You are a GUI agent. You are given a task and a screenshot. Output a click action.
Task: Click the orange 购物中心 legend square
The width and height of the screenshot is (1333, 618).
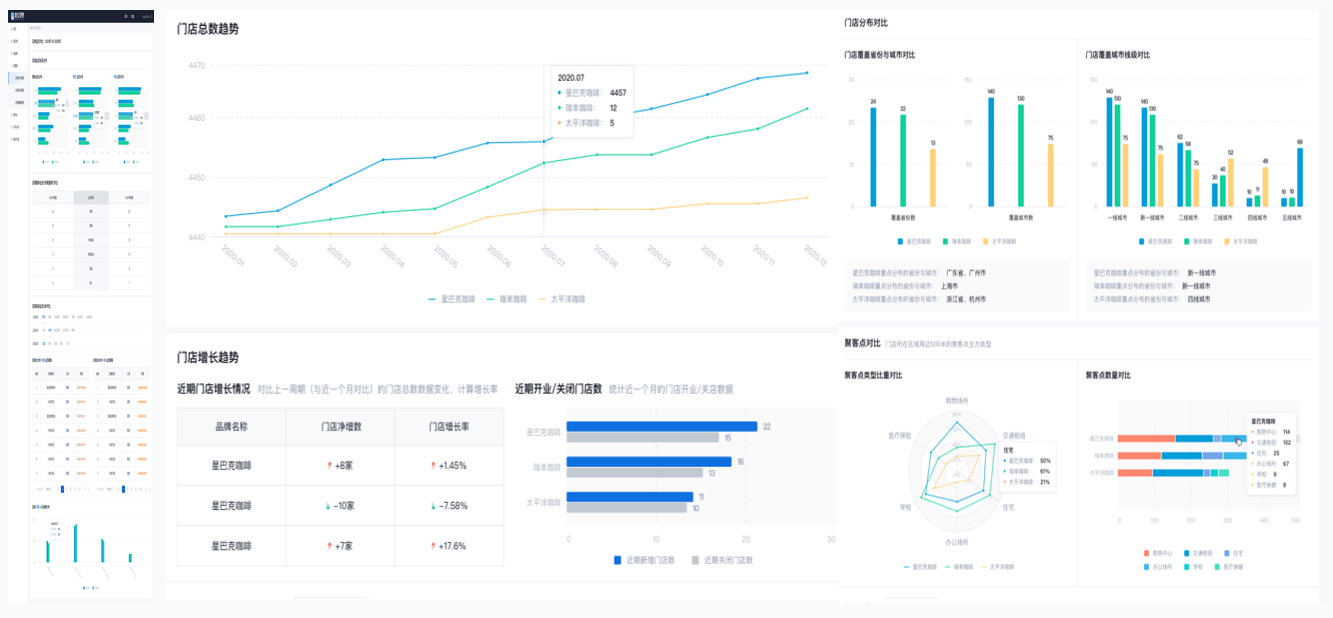point(1146,552)
